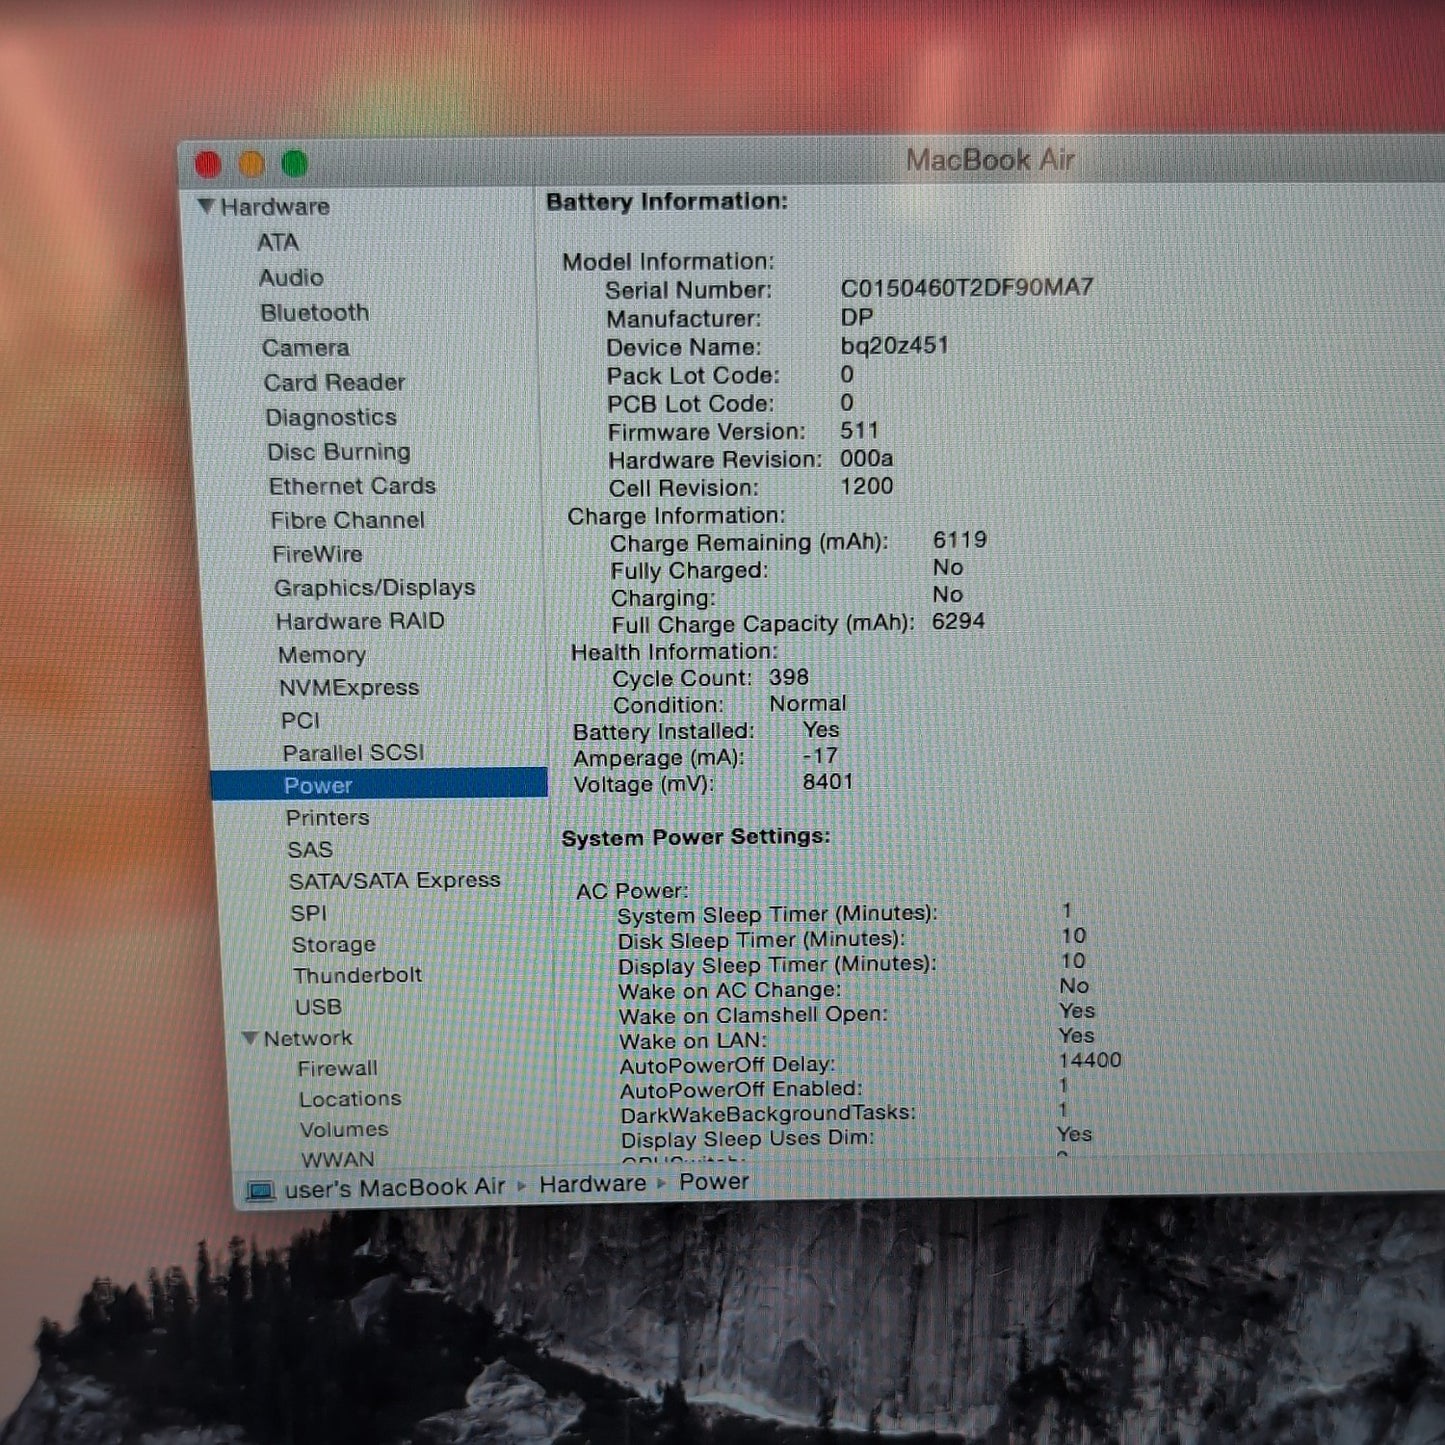This screenshot has height=1445, width=1445.
Task: Click user's MacBook Air in the path bar
Action: point(394,1188)
